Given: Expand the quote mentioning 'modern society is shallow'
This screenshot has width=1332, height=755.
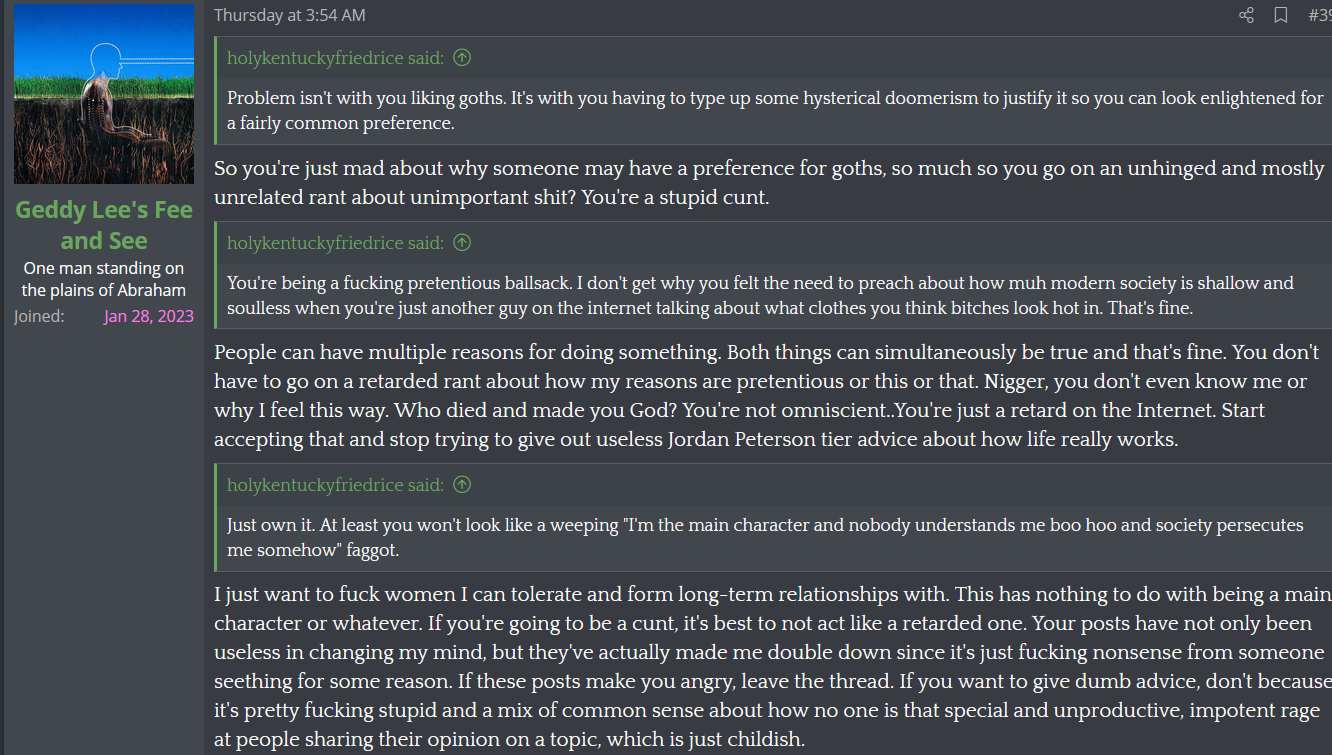Looking at the screenshot, I should [x=760, y=296].
